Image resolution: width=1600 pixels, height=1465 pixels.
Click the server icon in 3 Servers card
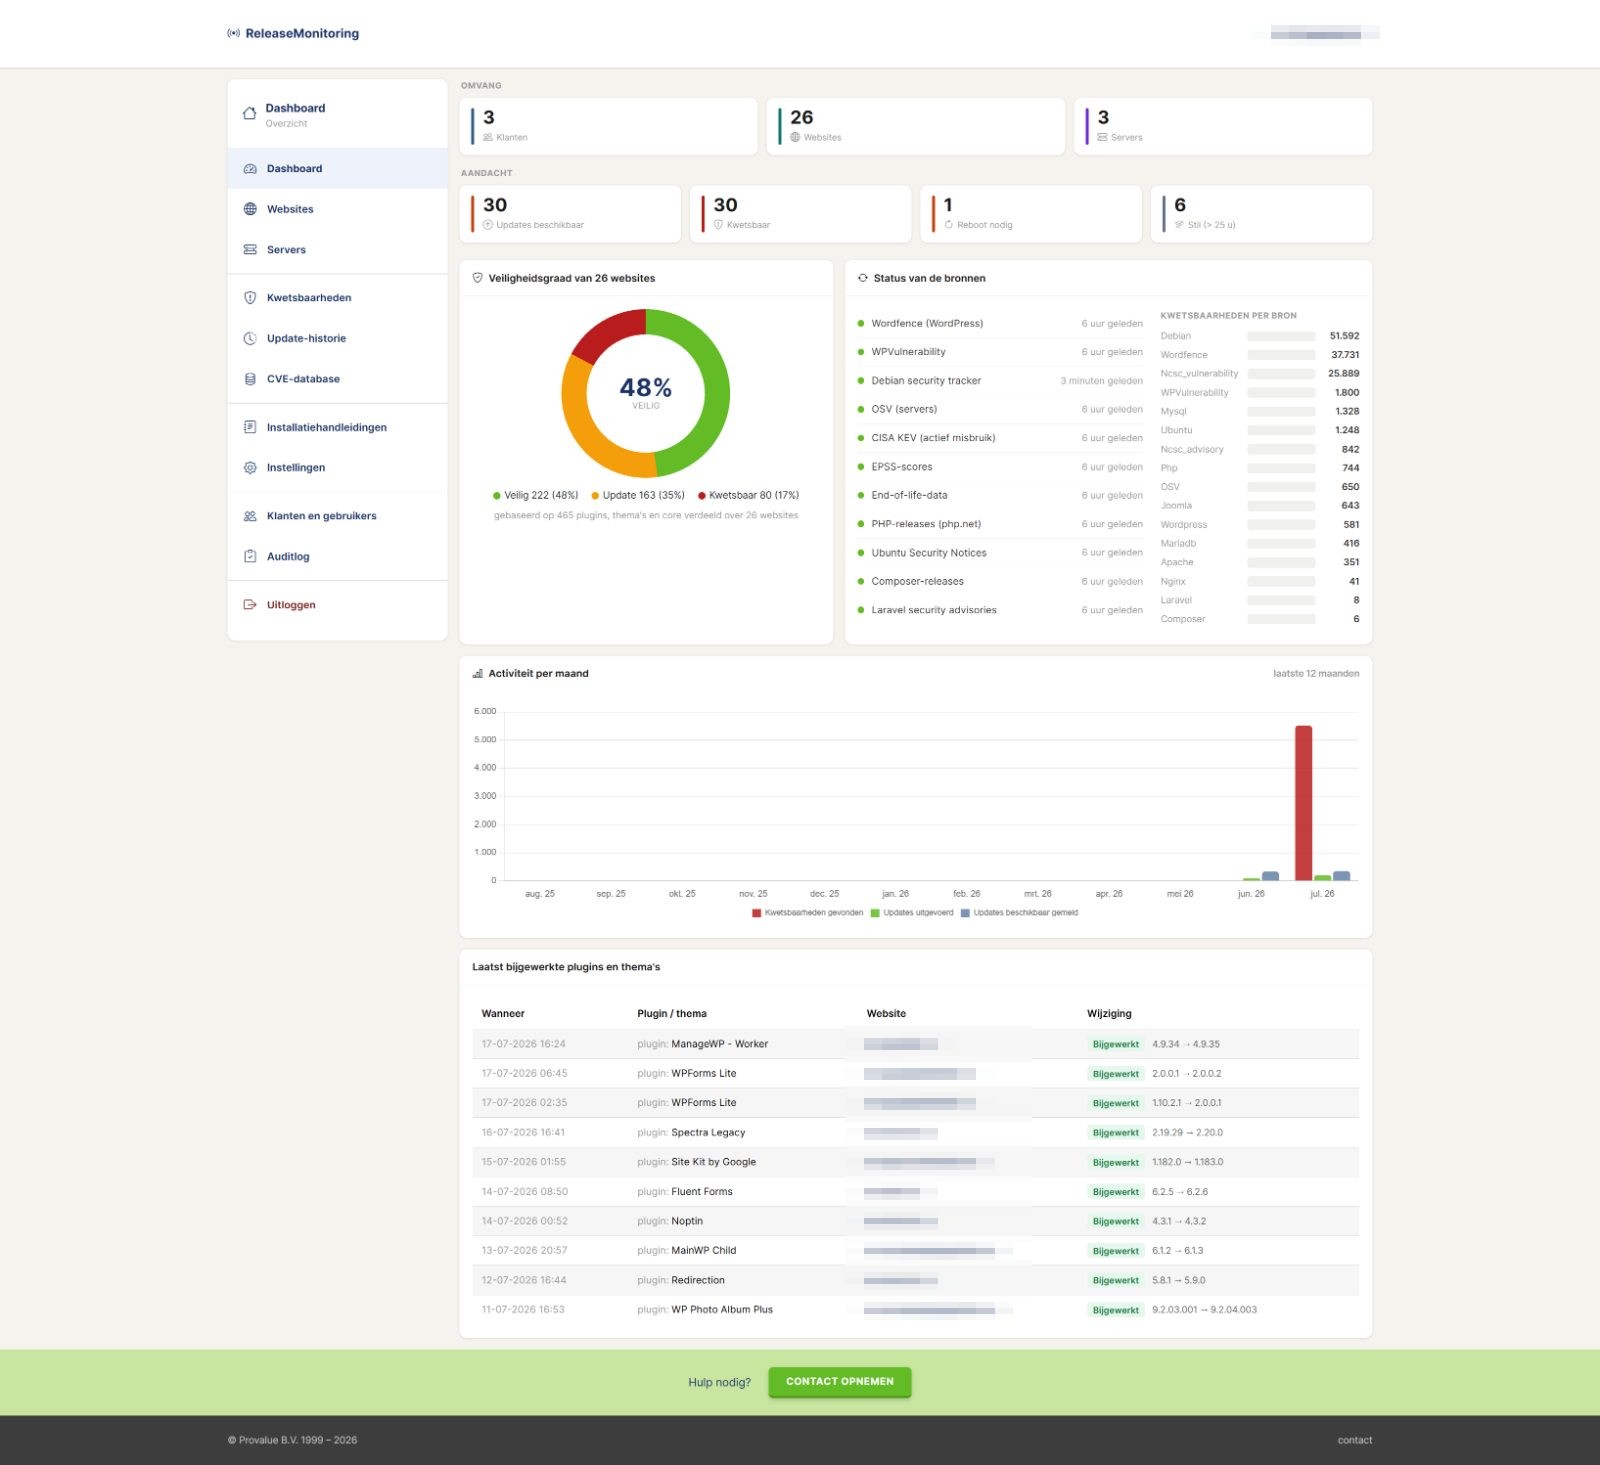[1102, 137]
